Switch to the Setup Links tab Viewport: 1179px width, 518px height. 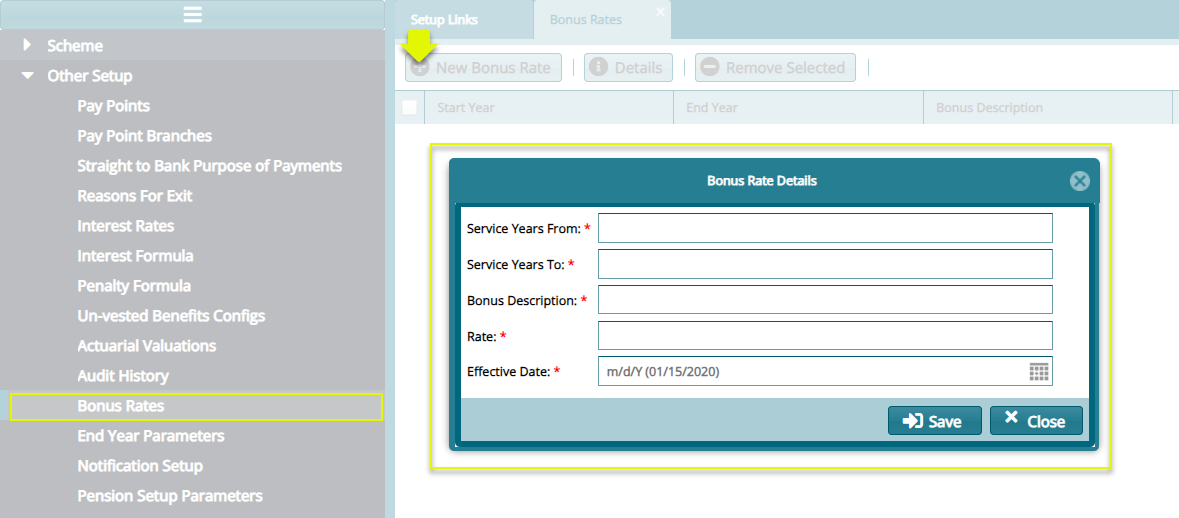pyautogui.click(x=444, y=20)
